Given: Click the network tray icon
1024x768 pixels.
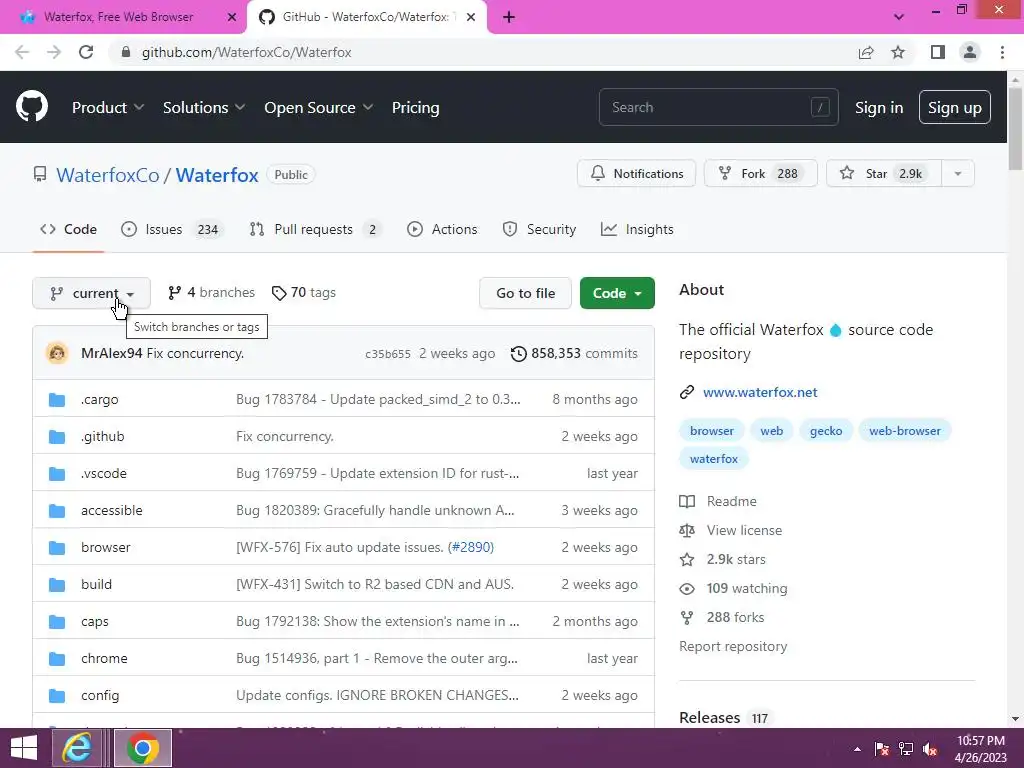Looking at the screenshot, I should tap(906, 749).
